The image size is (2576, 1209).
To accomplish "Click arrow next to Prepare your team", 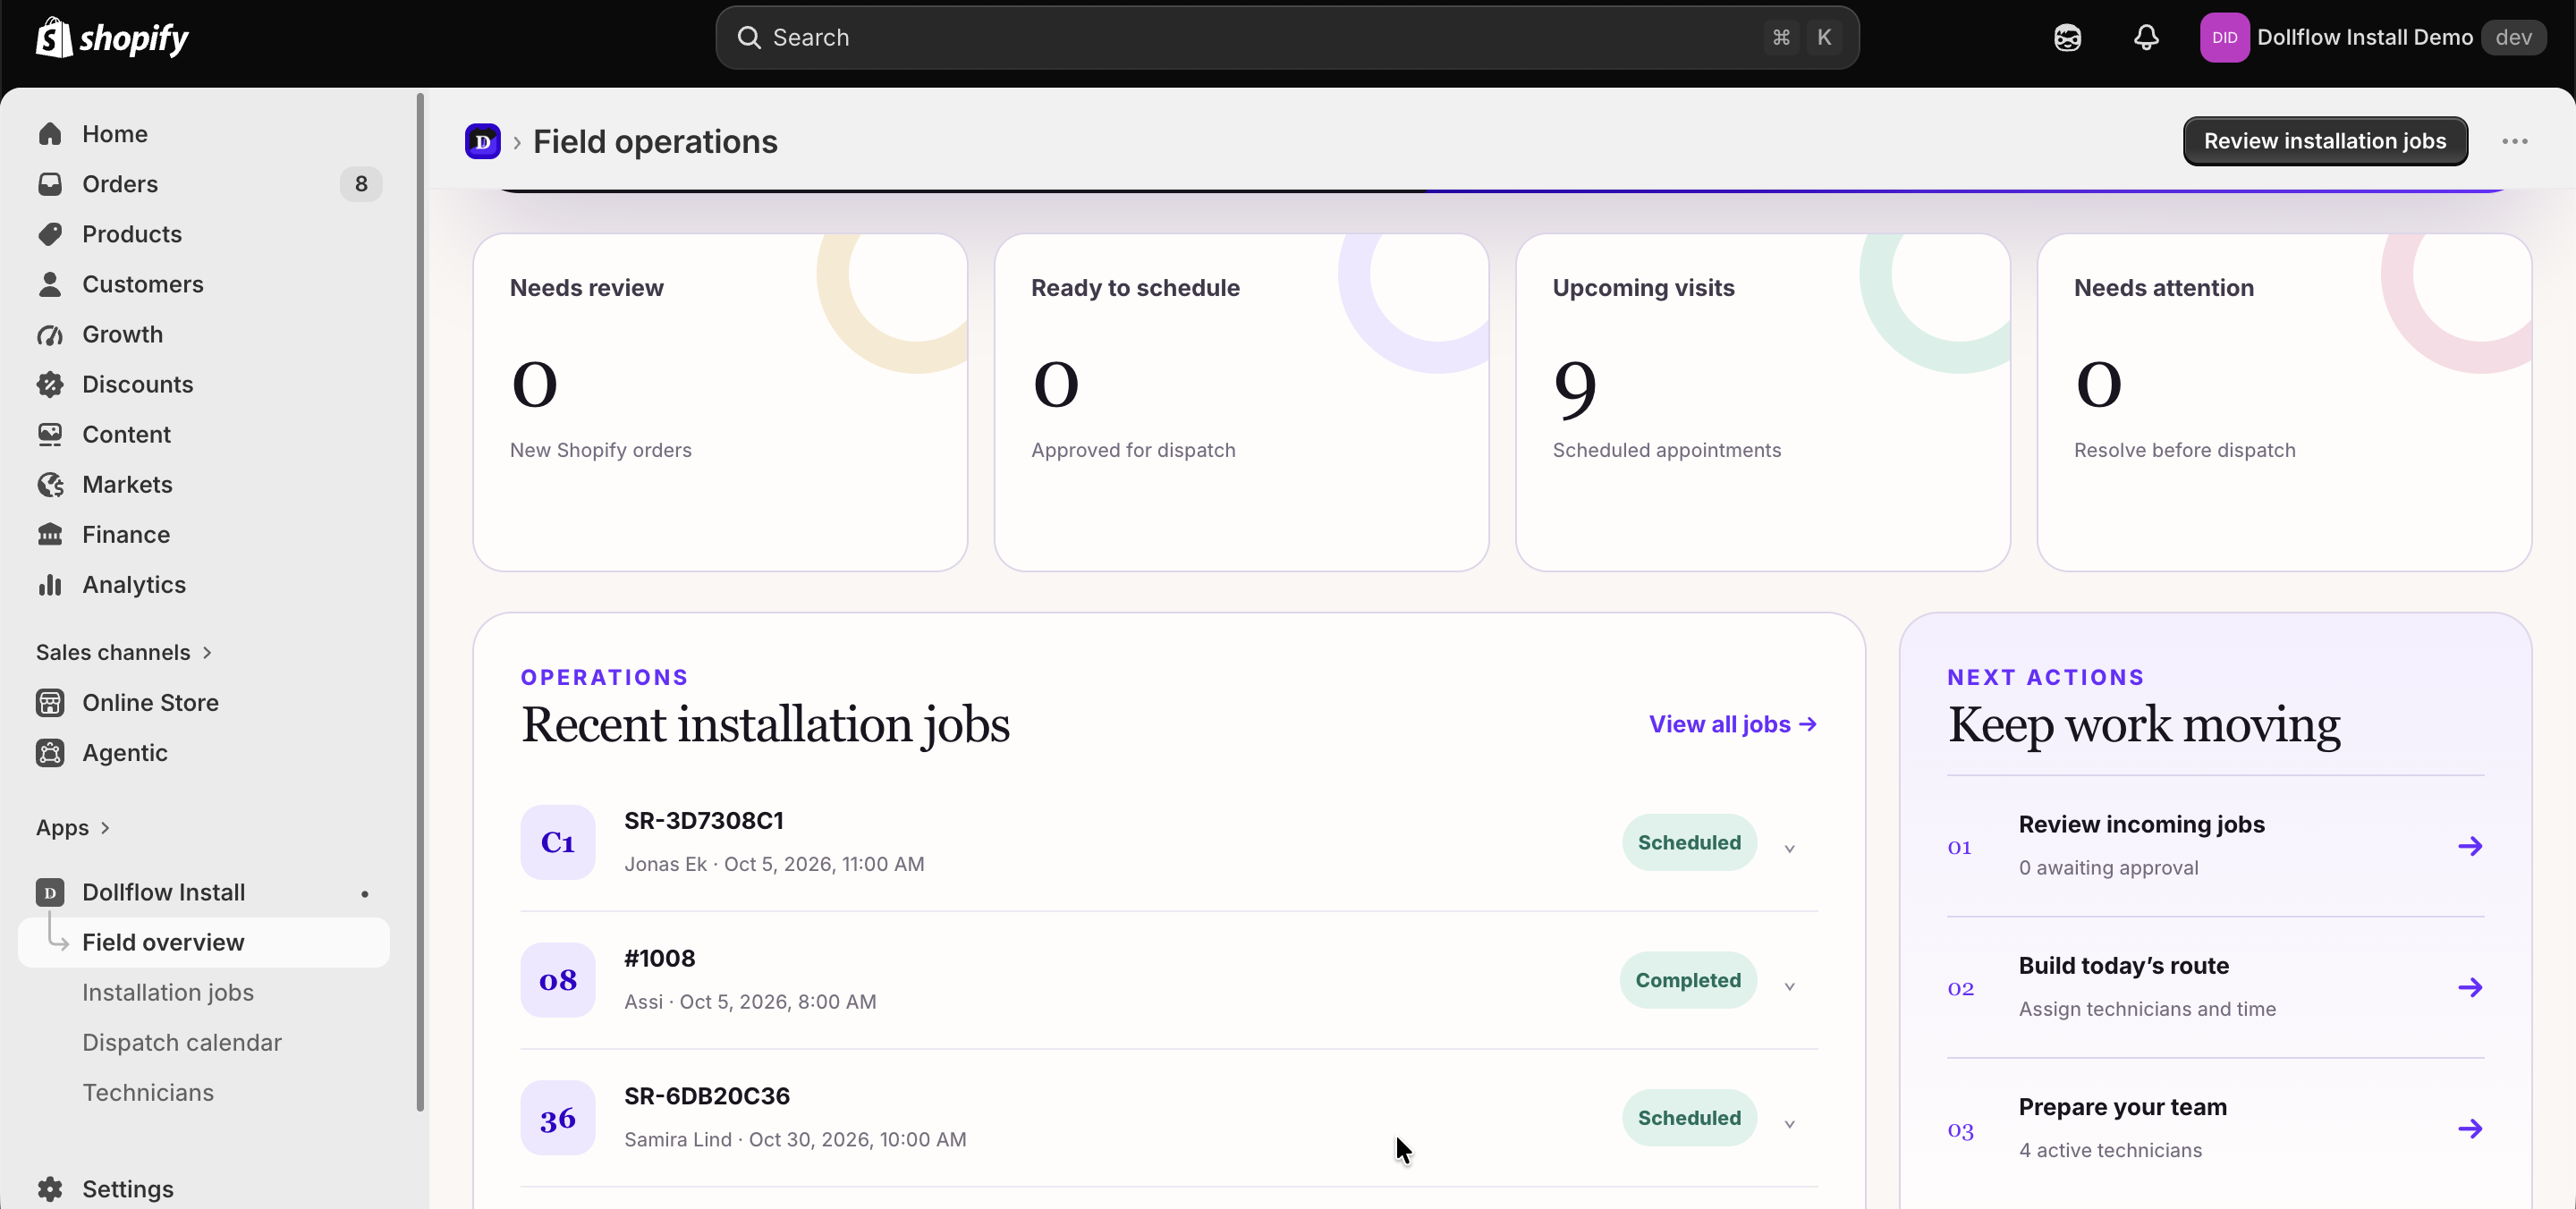I will tap(2470, 1129).
